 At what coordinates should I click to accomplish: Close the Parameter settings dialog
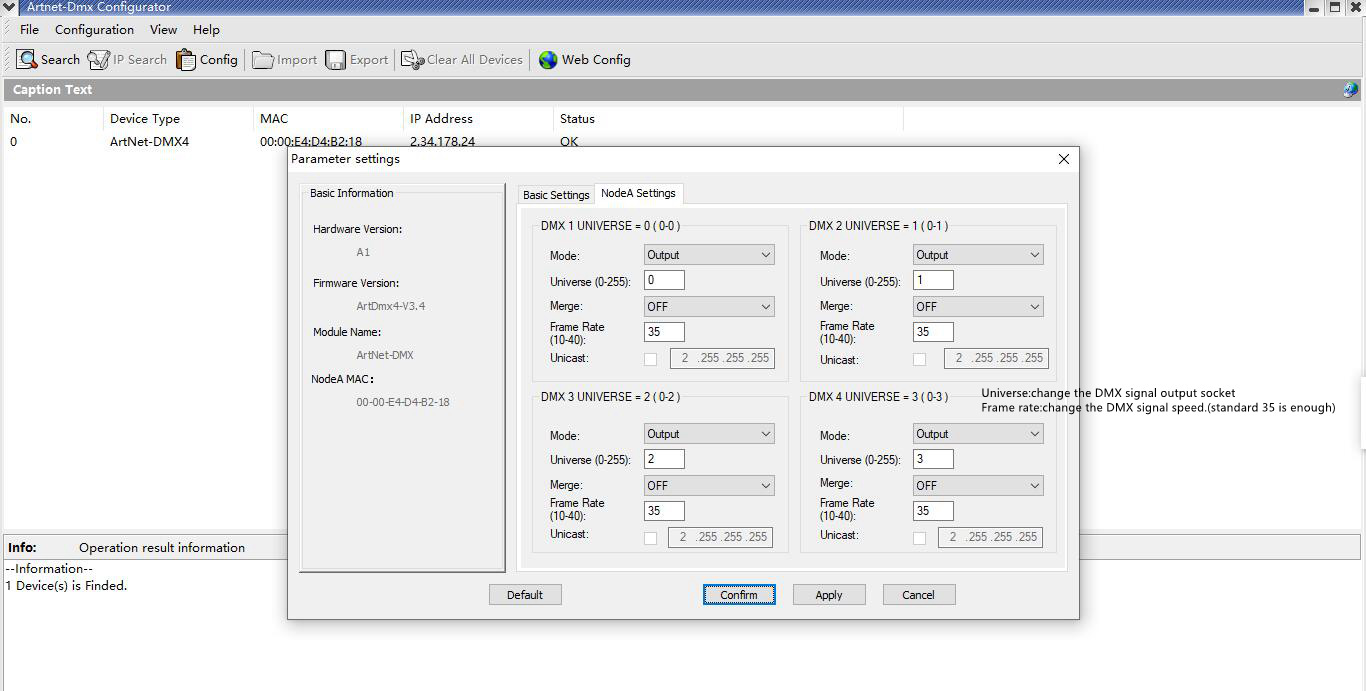tap(1063, 159)
